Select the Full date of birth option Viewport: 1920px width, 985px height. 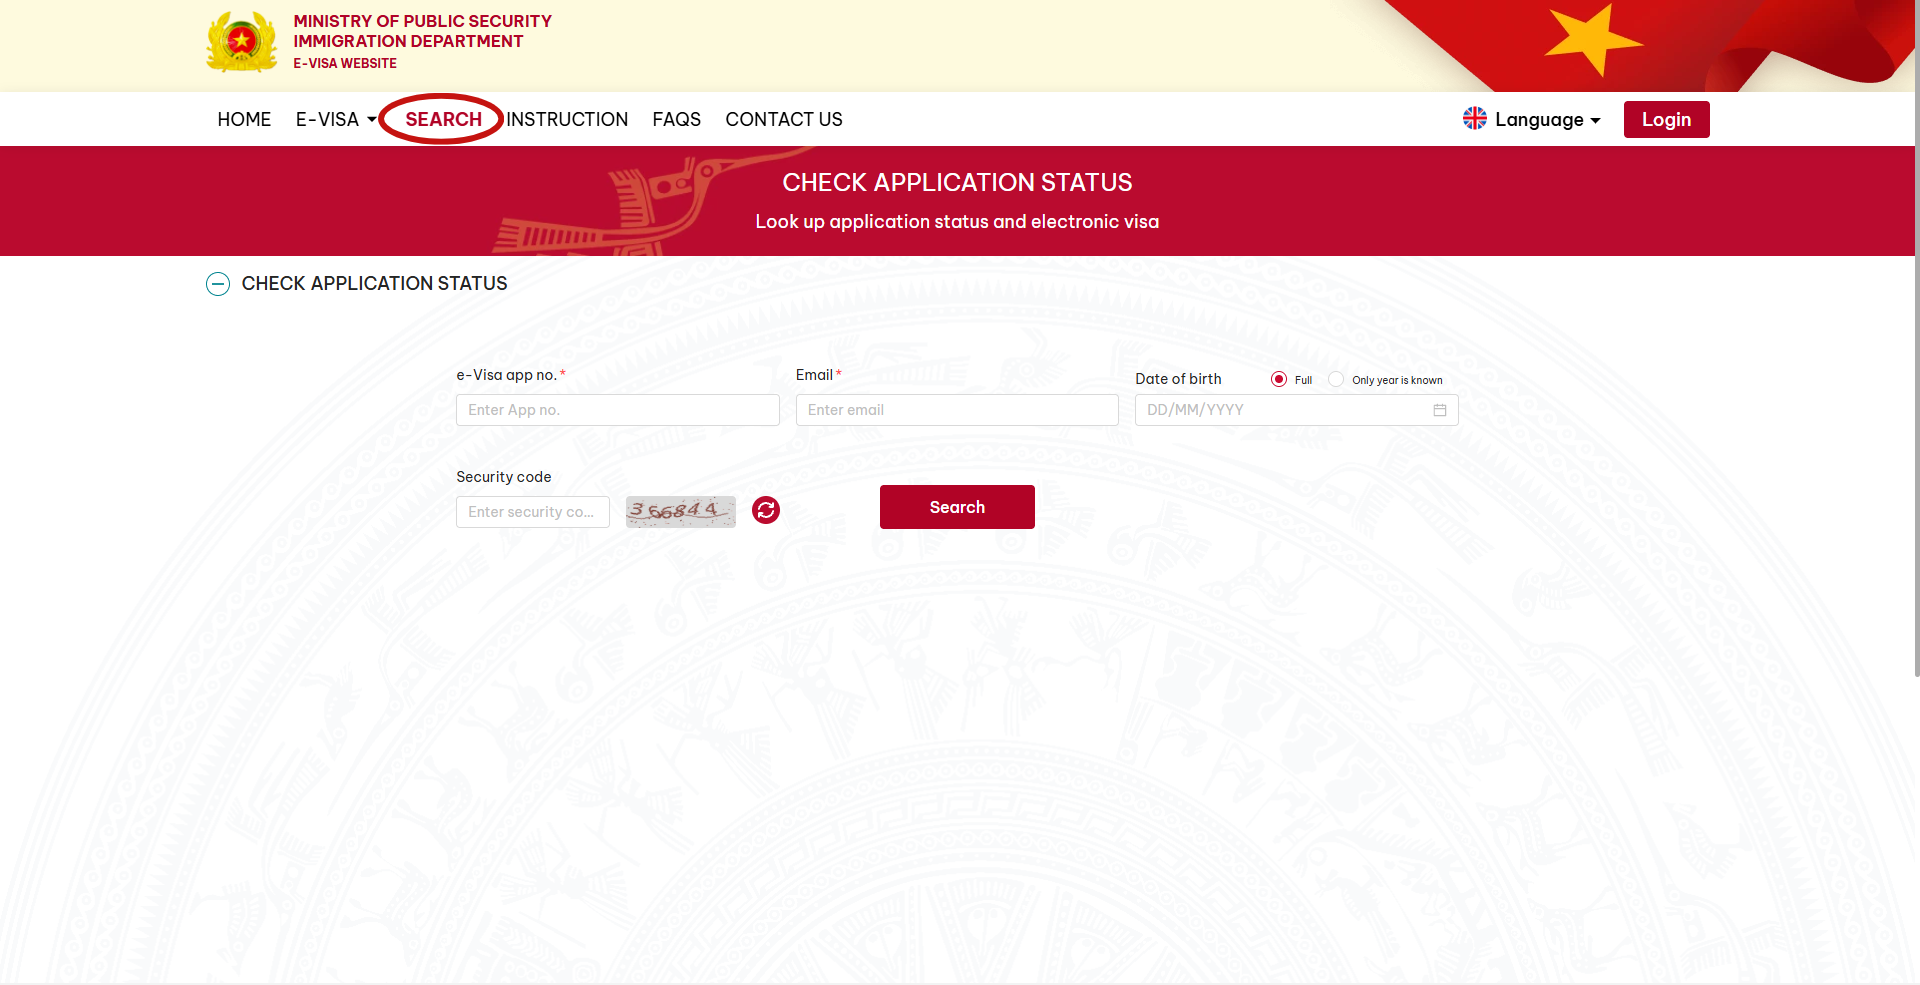(1279, 379)
